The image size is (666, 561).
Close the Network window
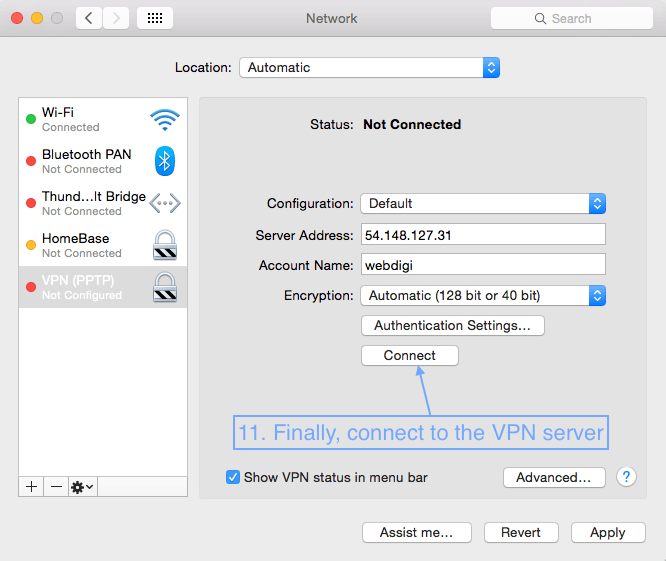(17, 18)
